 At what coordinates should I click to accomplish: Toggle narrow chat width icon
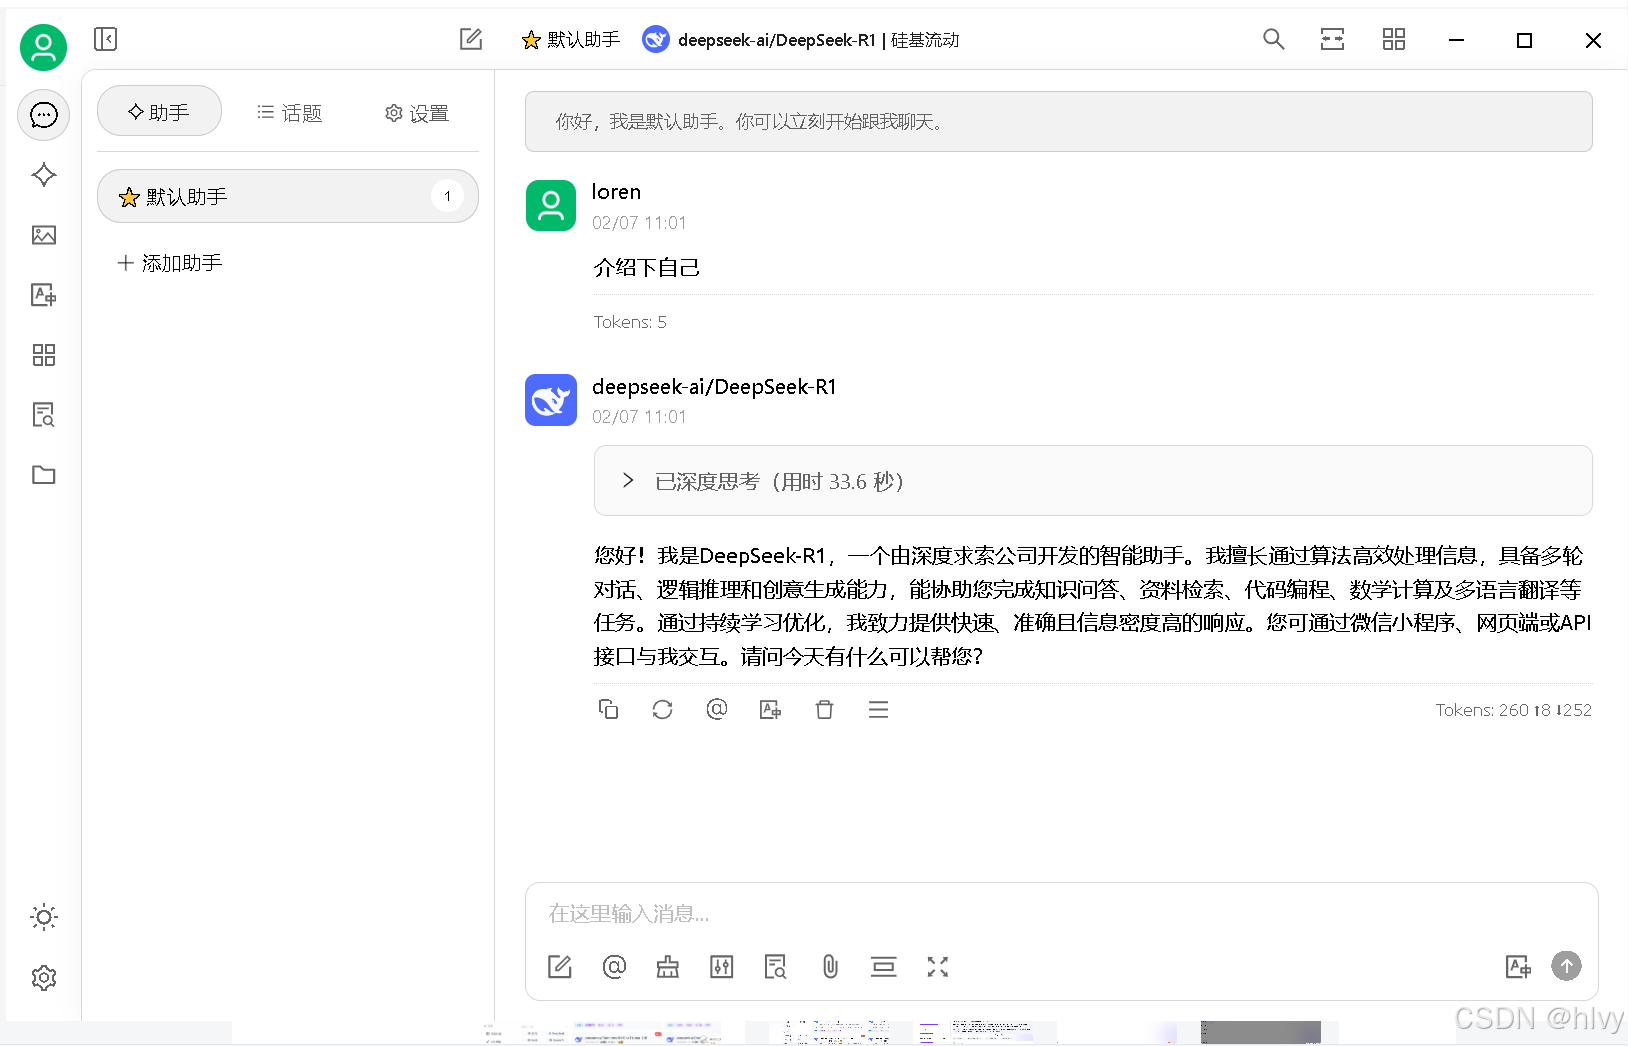pyautogui.click(x=1332, y=39)
